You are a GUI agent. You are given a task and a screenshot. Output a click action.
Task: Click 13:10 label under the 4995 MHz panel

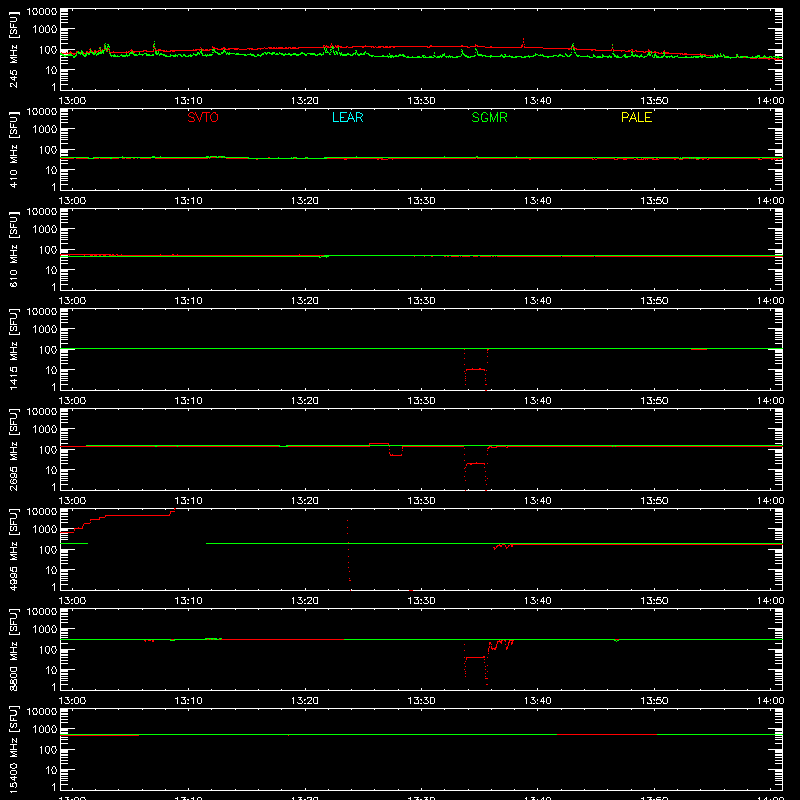pyautogui.click(x=188, y=601)
